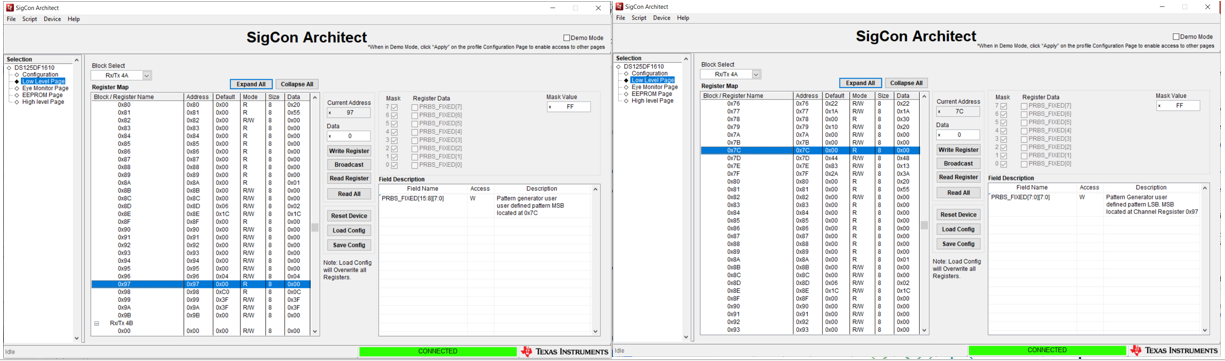The height and width of the screenshot is (361, 1225).
Task: Open Help menu in right window
Action: pos(683,18)
